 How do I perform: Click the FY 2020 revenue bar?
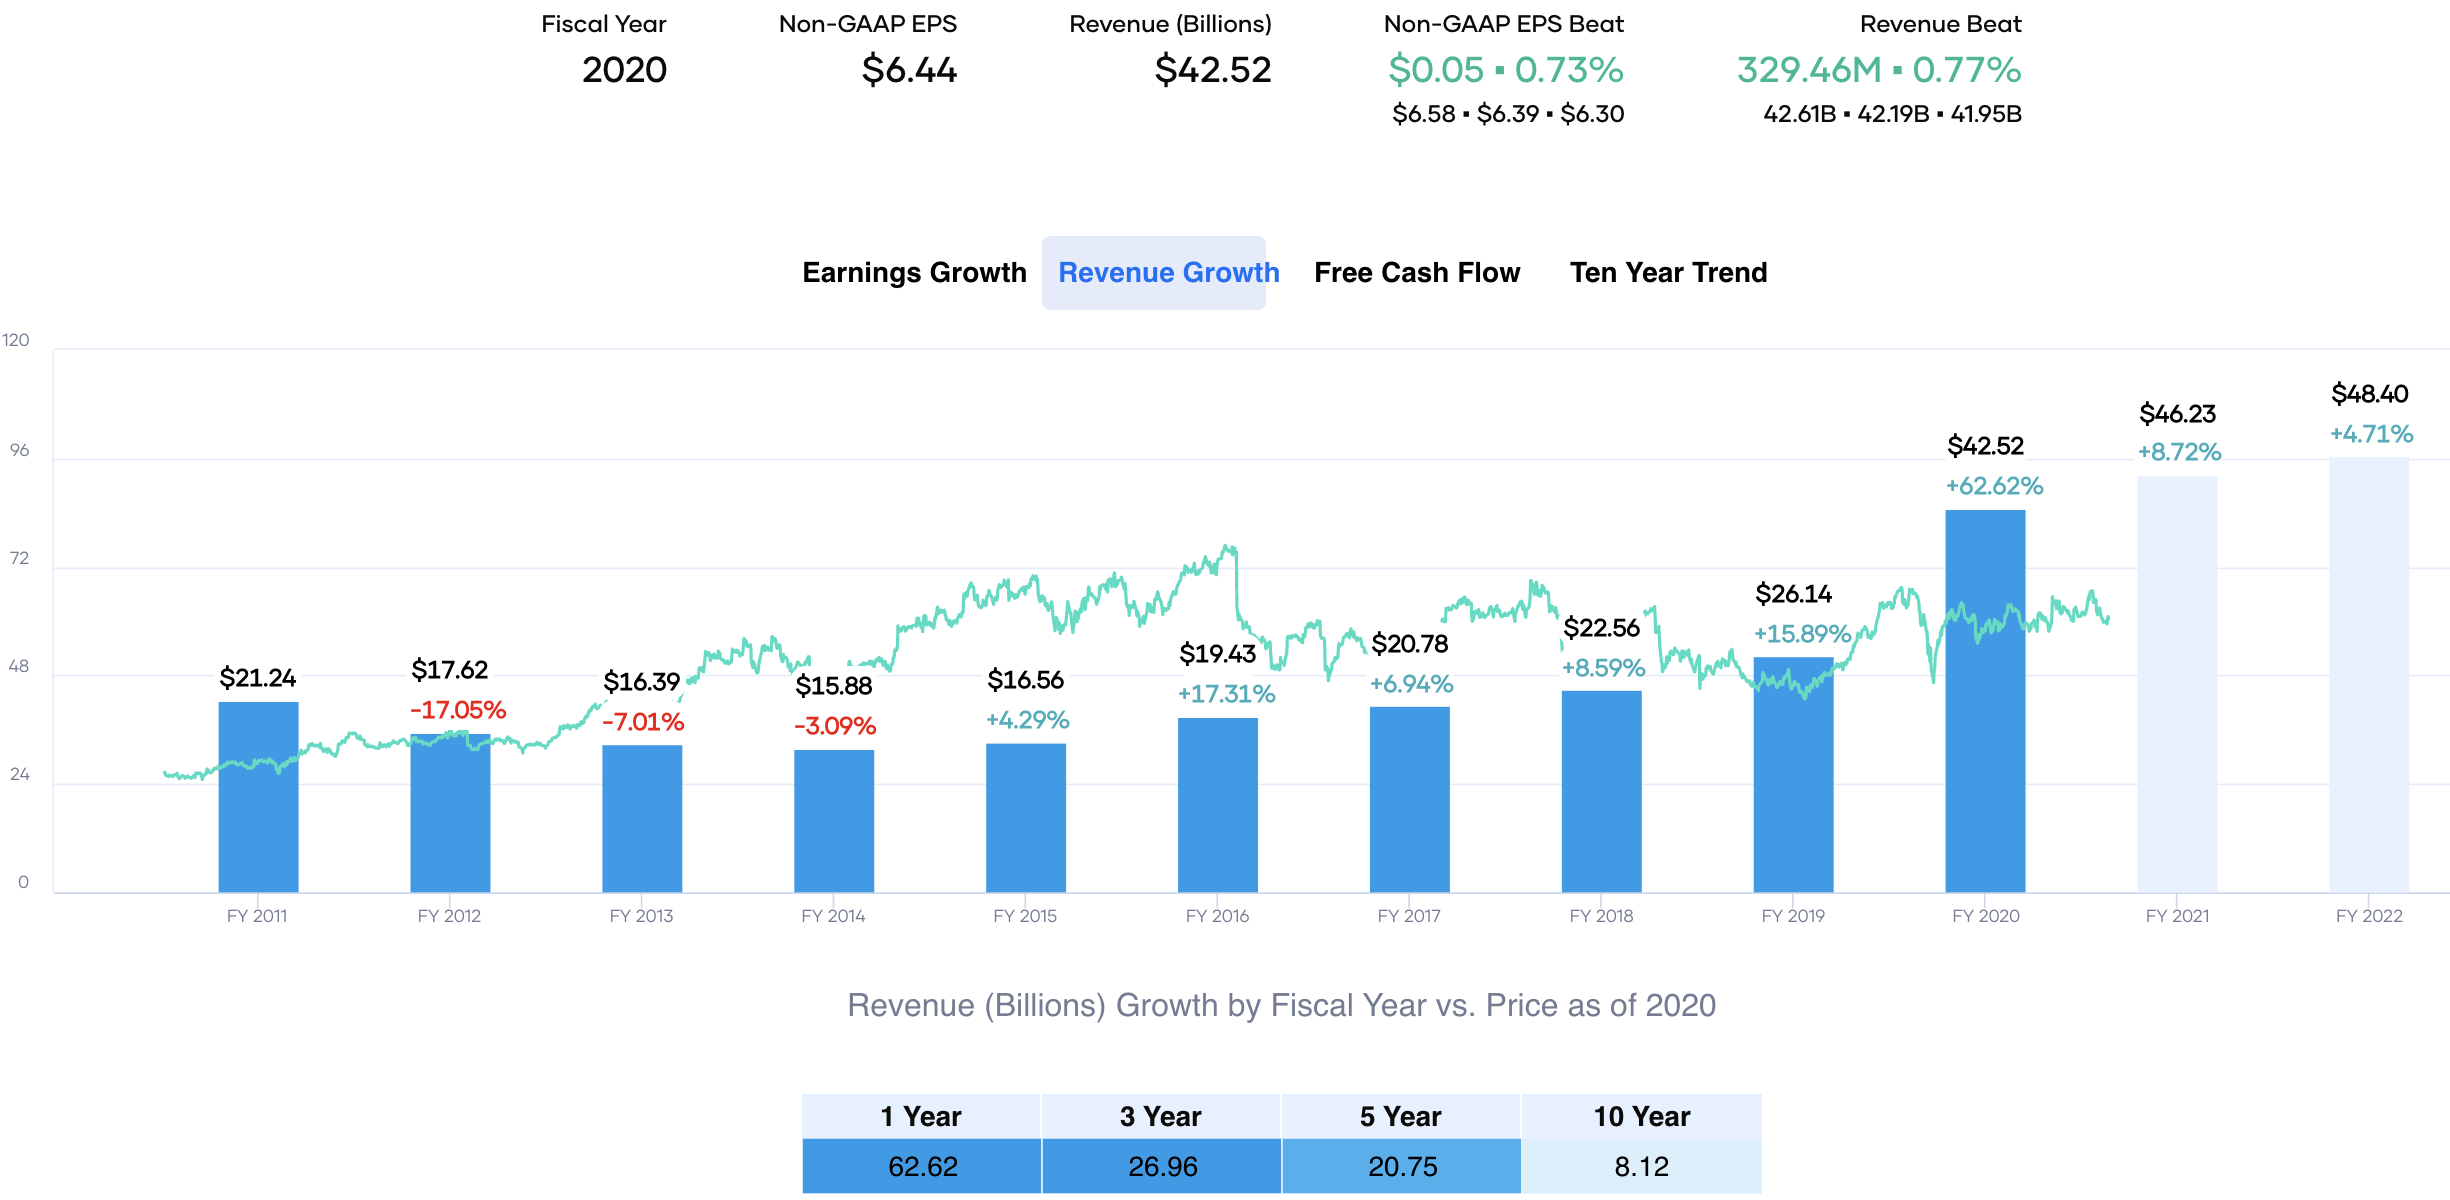(x=1986, y=701)
